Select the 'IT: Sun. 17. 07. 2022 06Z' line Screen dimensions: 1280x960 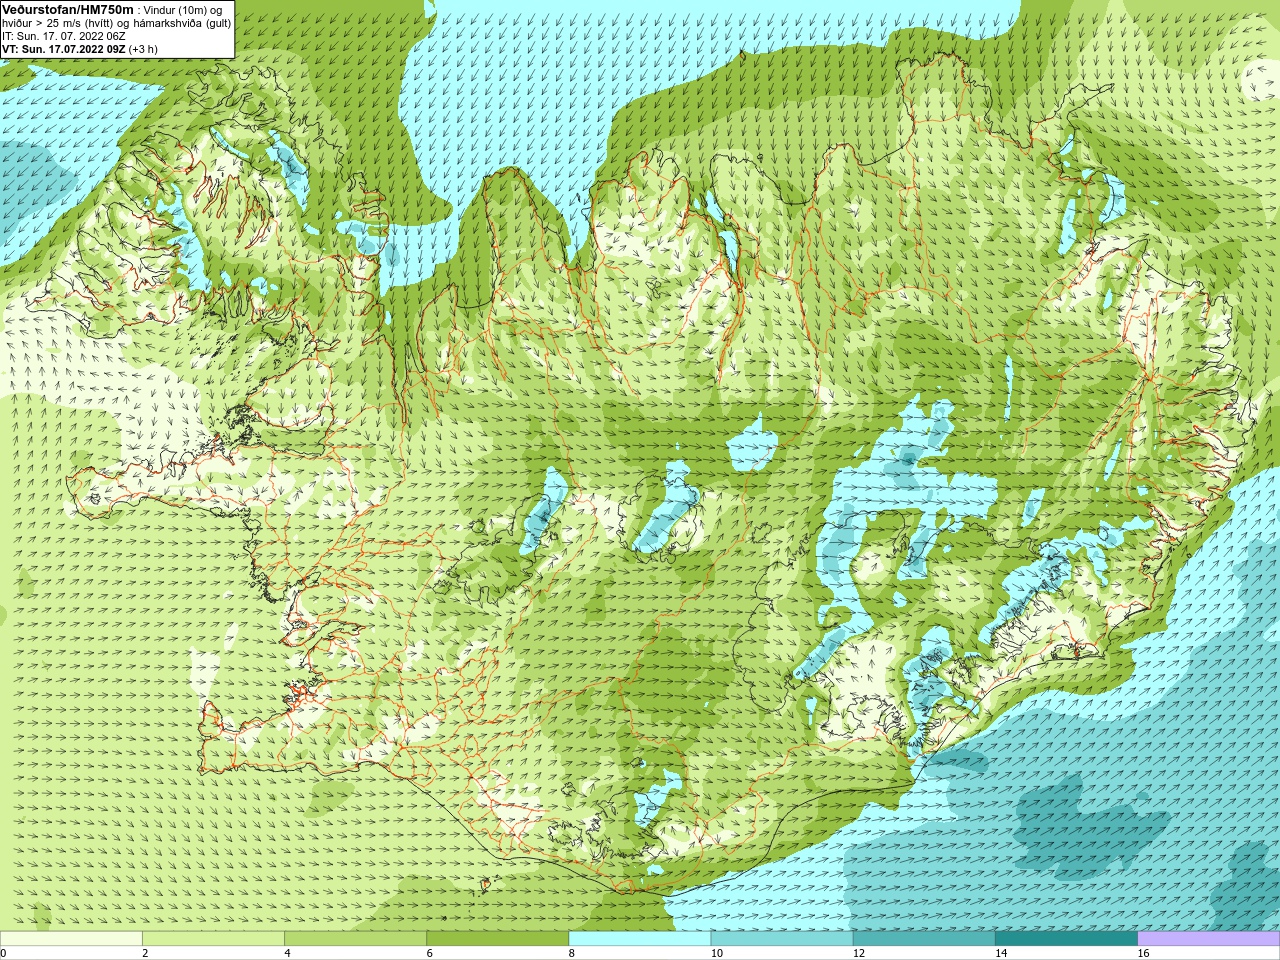[64, 36]
